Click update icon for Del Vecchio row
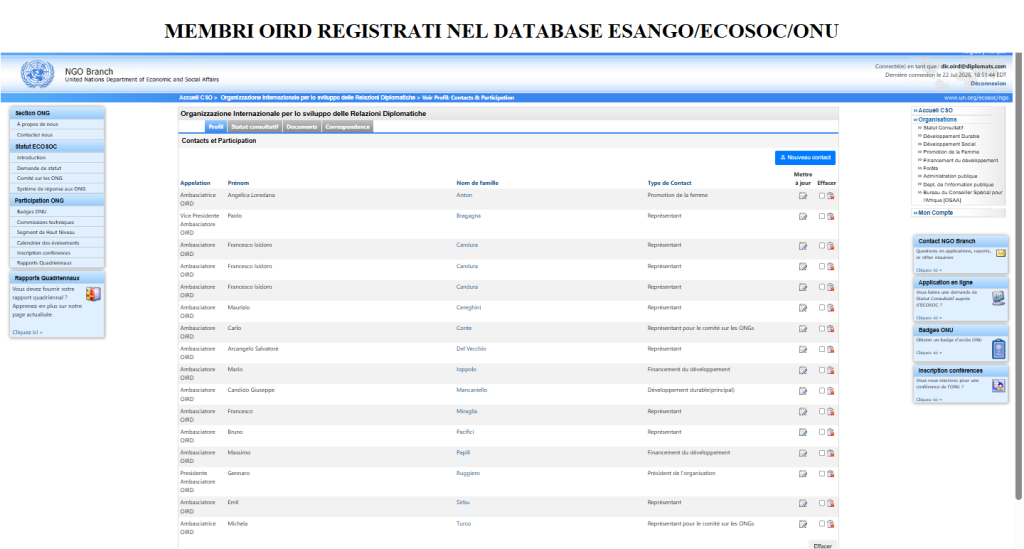Viewport: 1024px width, 549px height. point(803,350)
